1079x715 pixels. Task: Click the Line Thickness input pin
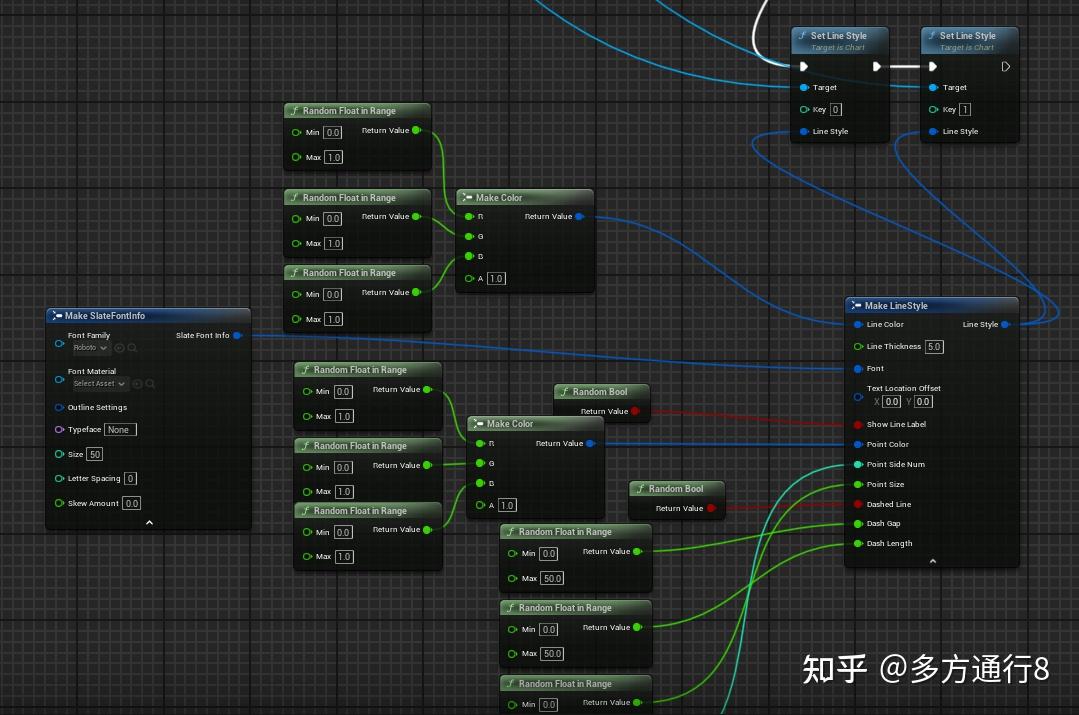[858, 346]
